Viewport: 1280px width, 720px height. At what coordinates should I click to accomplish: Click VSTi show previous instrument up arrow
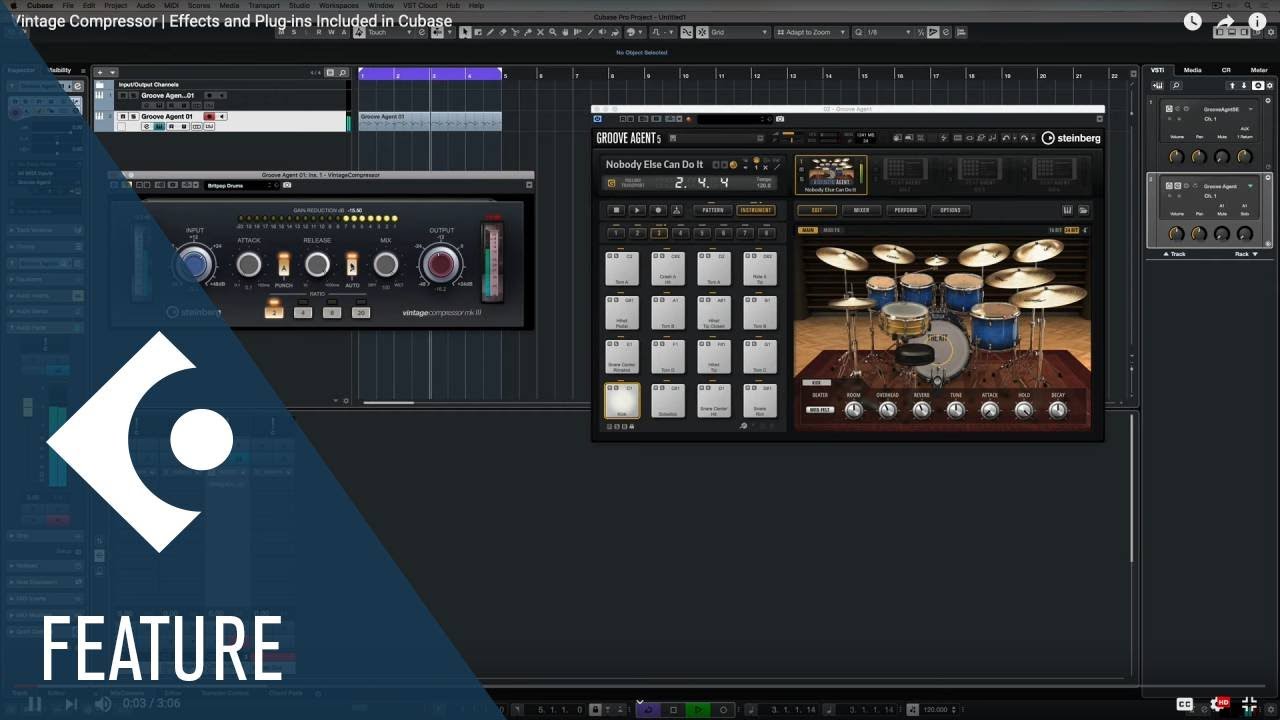(1232, 86)
